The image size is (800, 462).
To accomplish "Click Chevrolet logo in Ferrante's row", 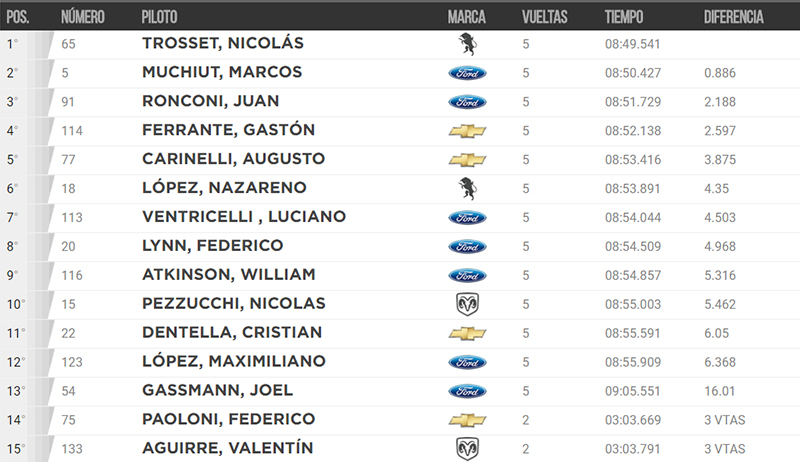I will click(467, 131).
